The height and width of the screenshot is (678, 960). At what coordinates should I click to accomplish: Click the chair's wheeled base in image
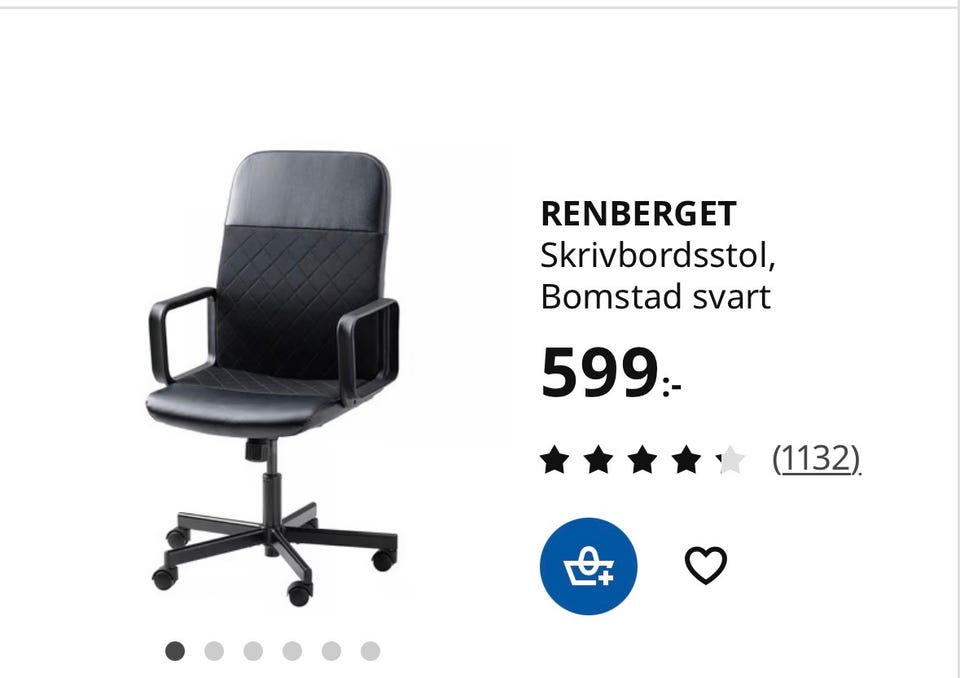point(275,551)
